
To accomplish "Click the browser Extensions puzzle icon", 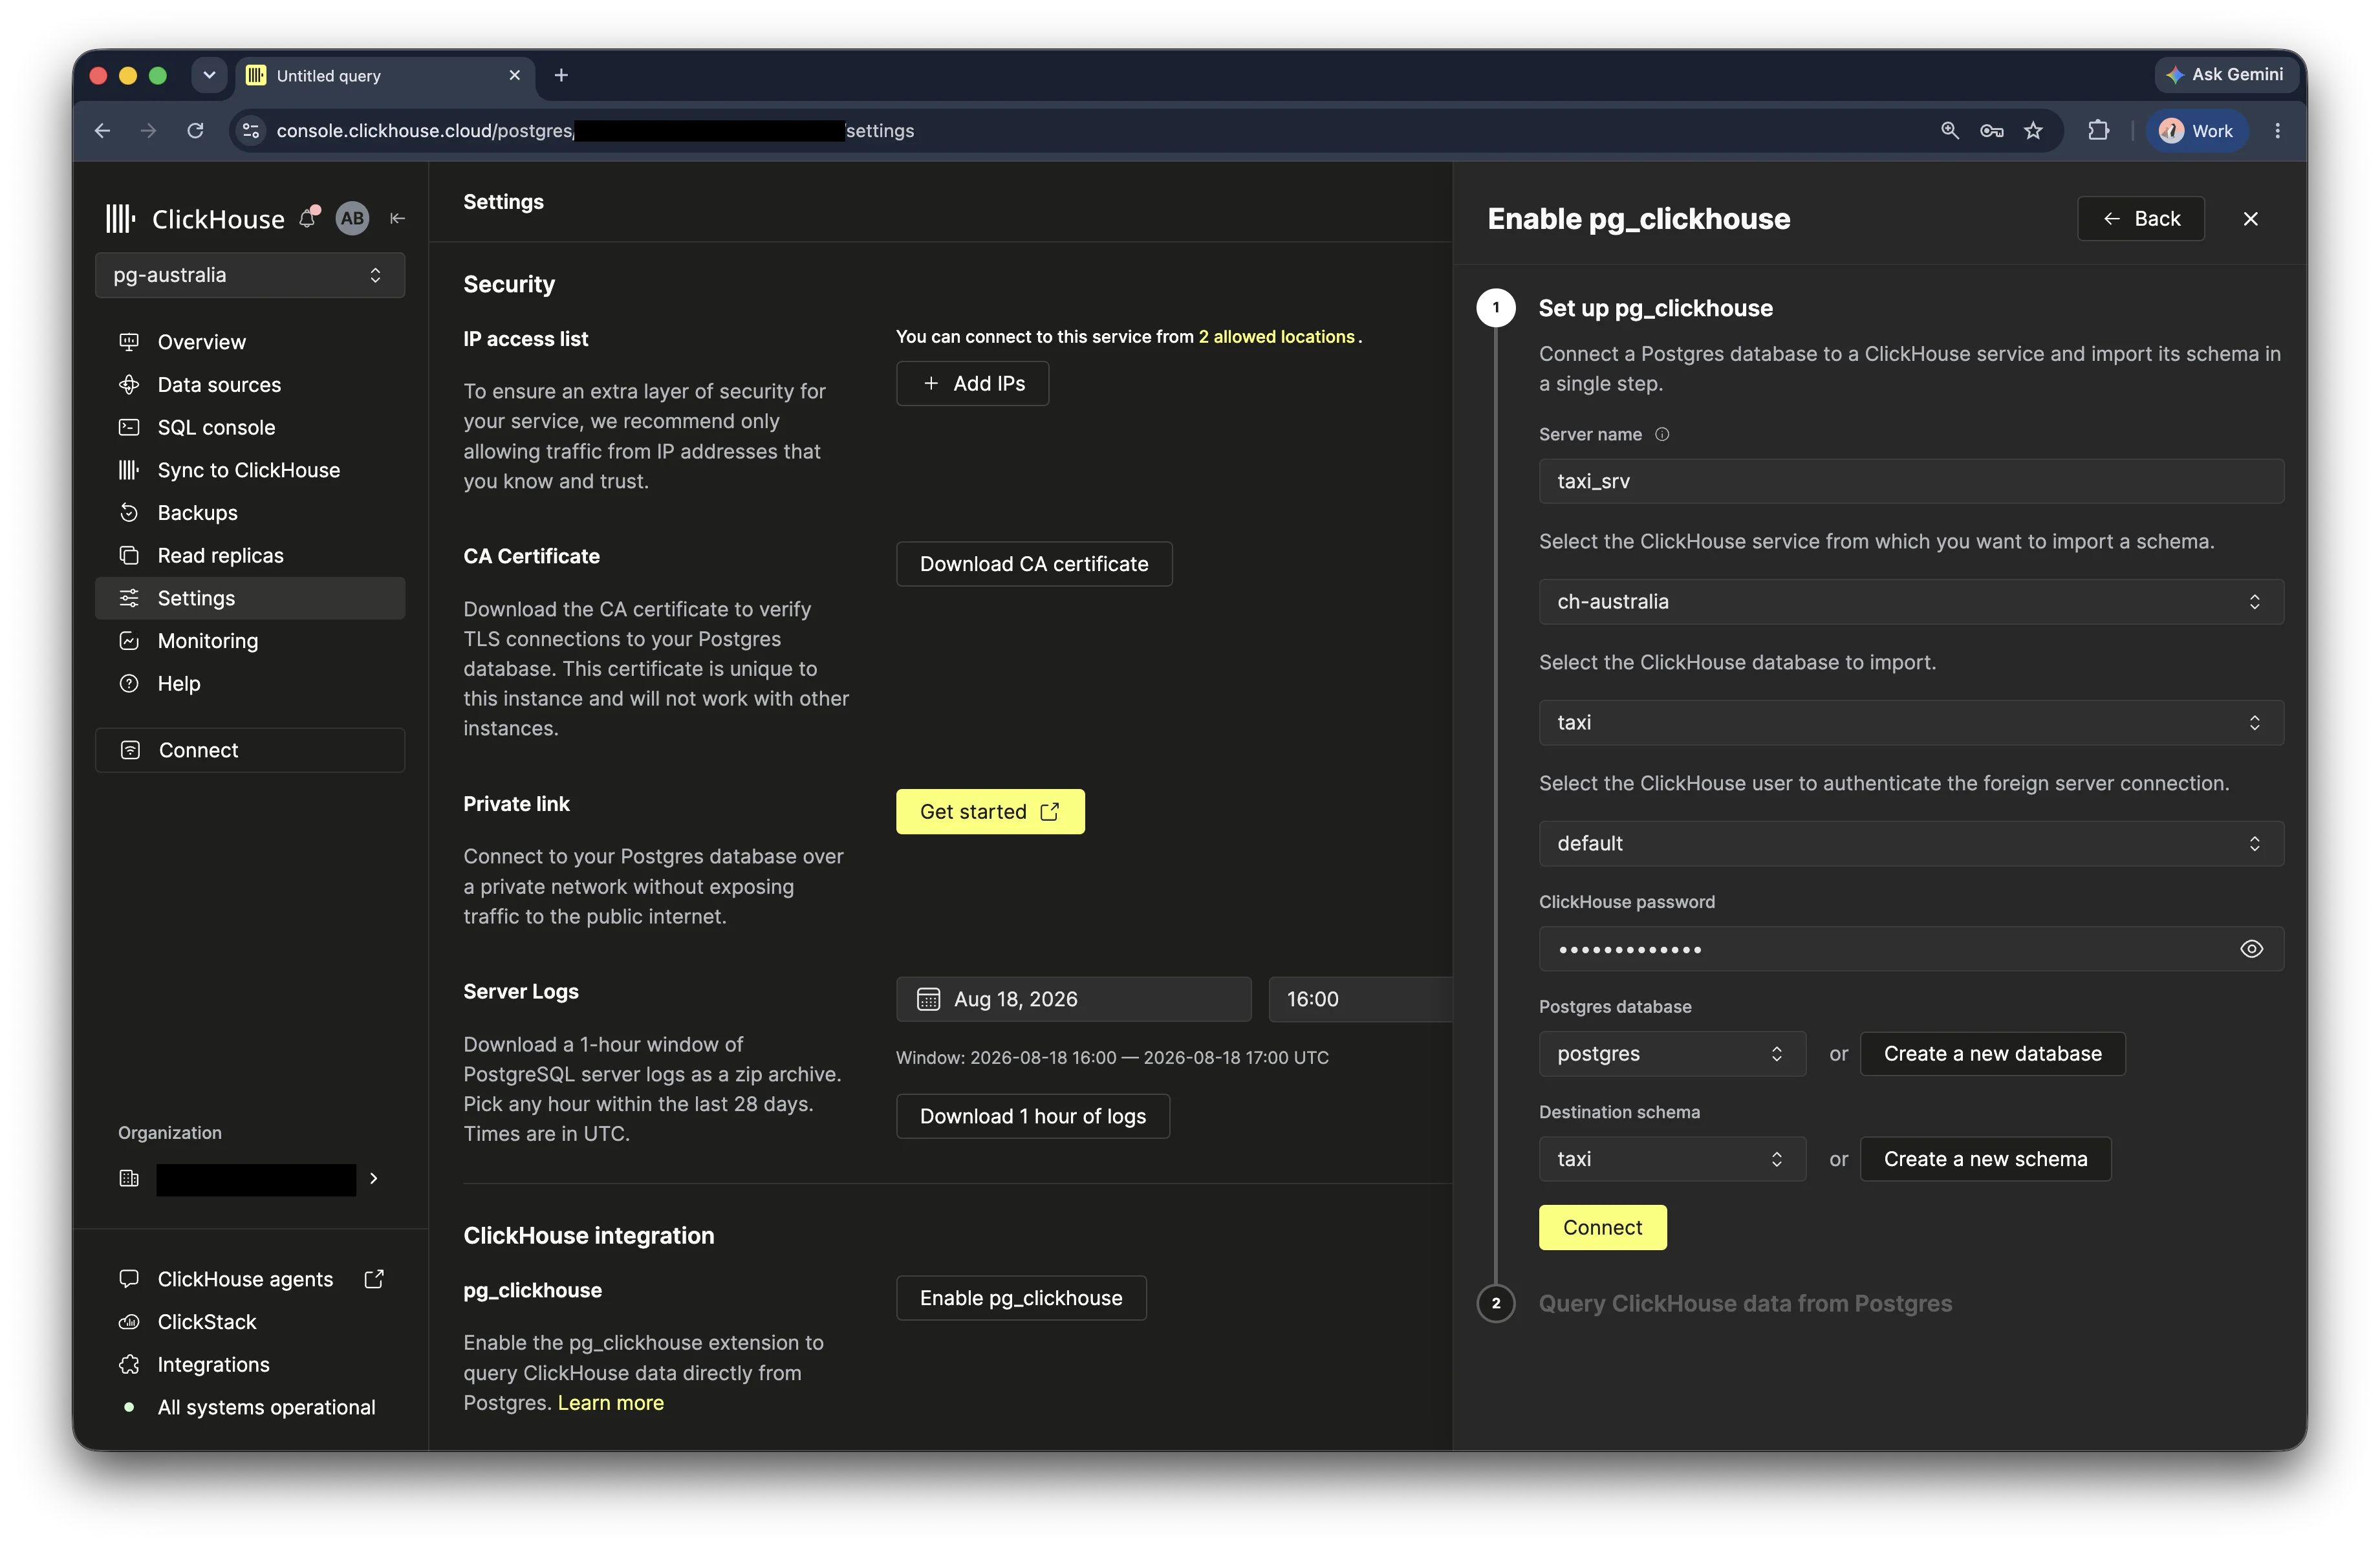I will pos(2098,131).
